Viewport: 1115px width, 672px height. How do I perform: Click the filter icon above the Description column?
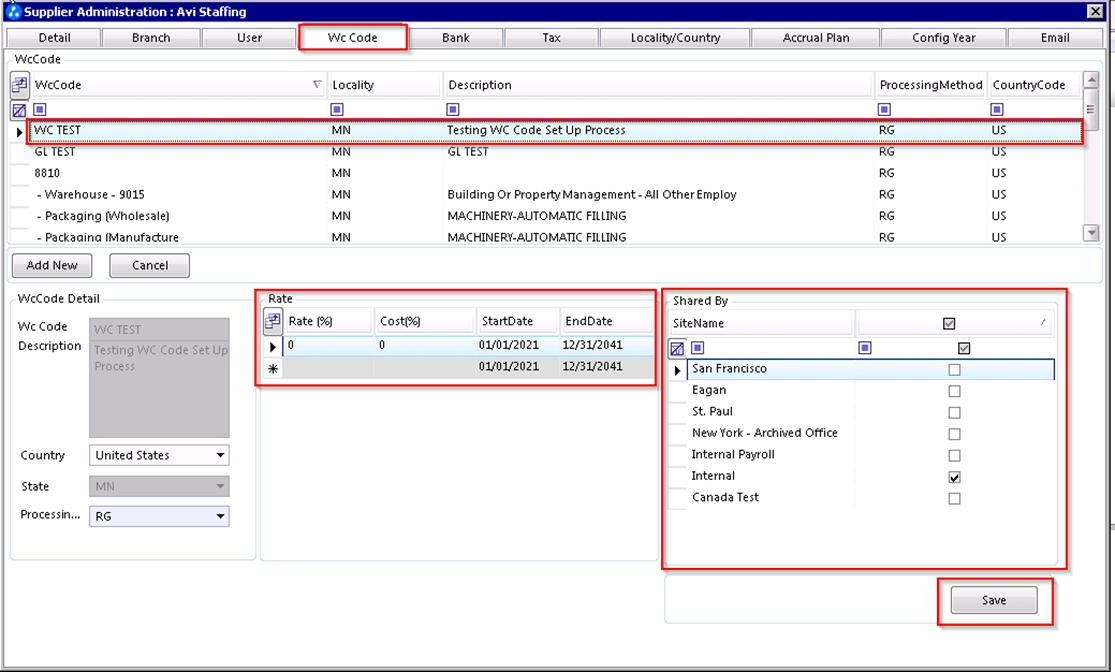click(452, 109)
